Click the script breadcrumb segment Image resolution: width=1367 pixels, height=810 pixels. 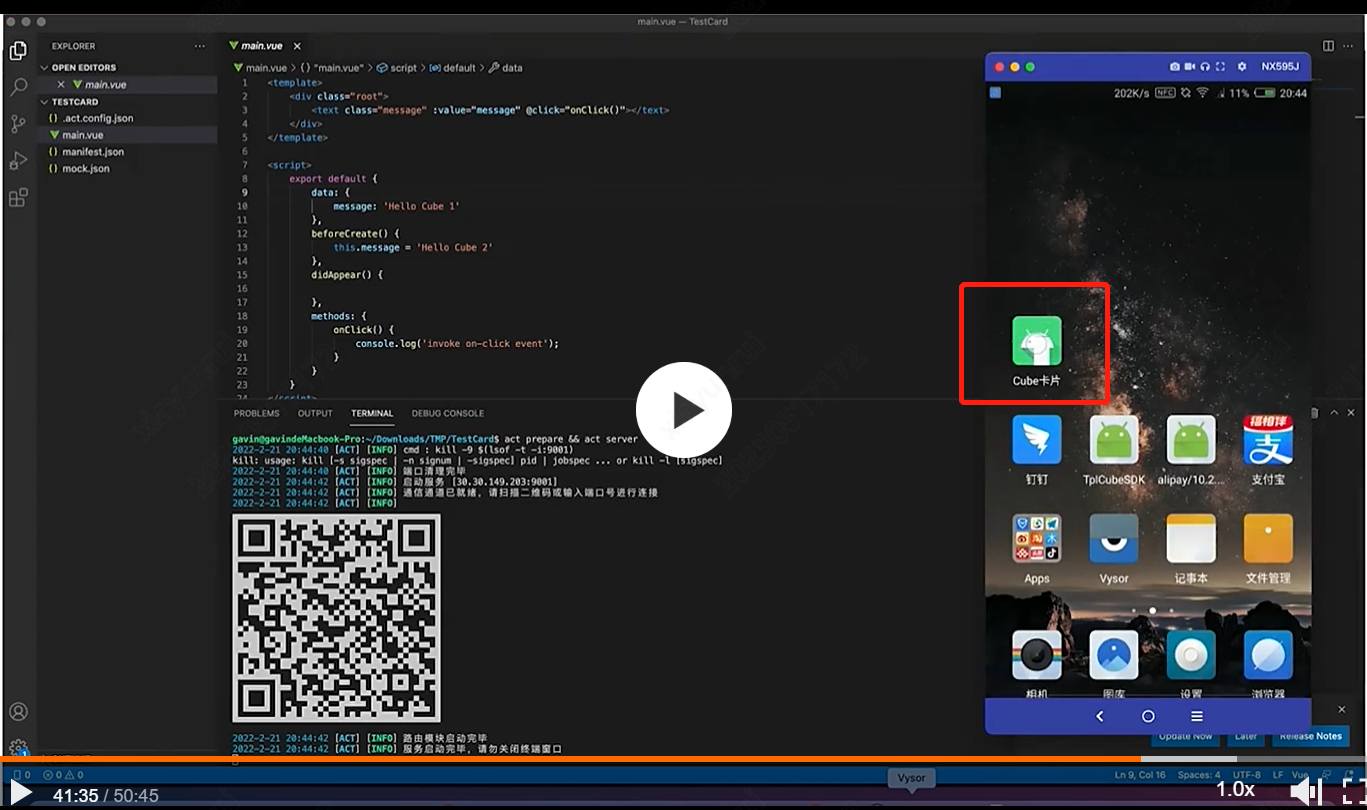[397, 68]
